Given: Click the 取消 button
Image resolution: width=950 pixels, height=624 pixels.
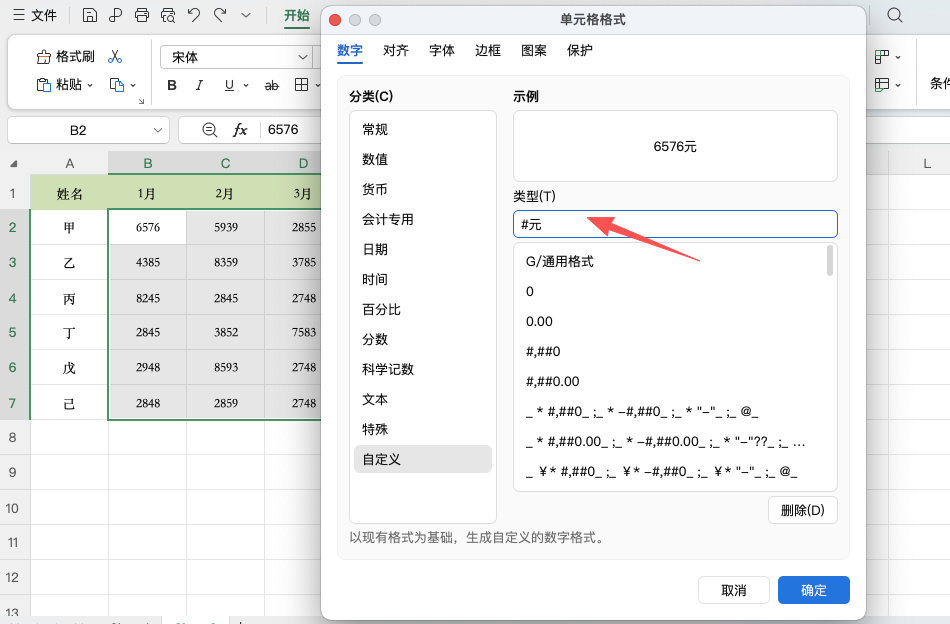Looking at the screenshot, I should click(734, 590).
